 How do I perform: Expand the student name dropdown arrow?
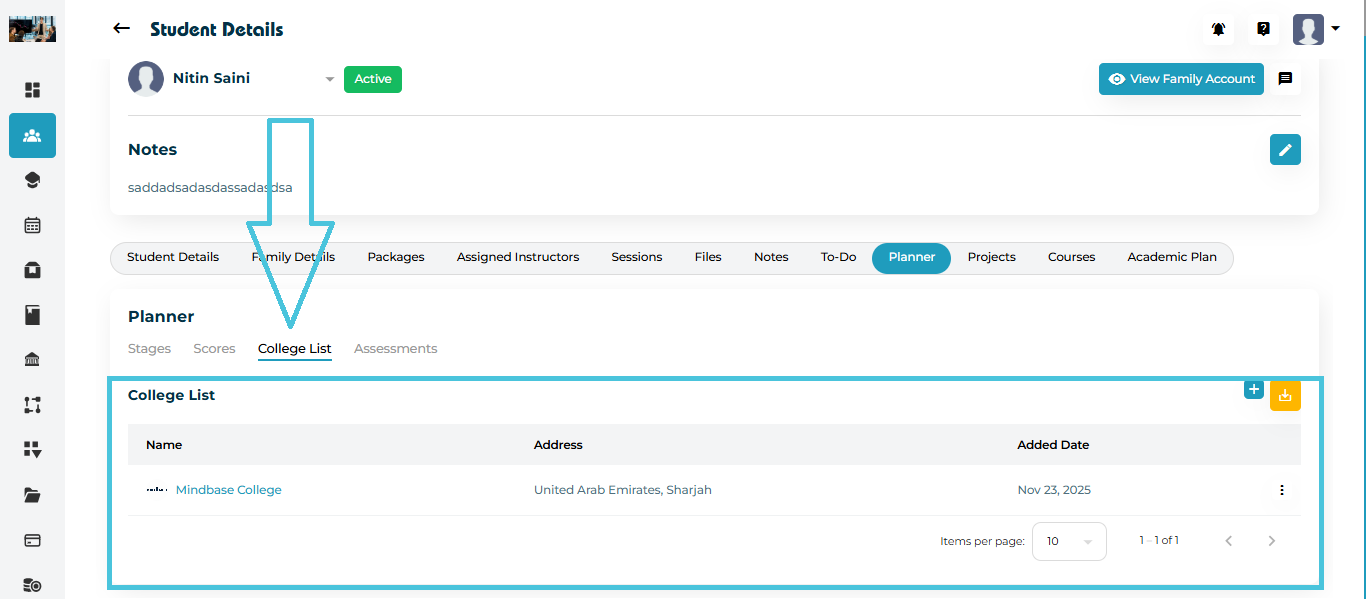tap(329, 80)
